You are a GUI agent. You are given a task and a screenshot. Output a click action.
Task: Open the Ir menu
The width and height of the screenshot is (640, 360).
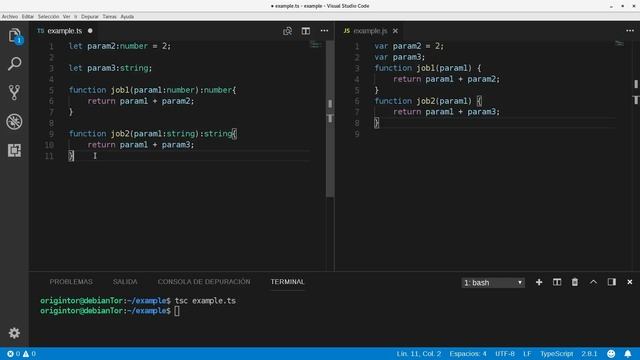click(x=76, y=17)
